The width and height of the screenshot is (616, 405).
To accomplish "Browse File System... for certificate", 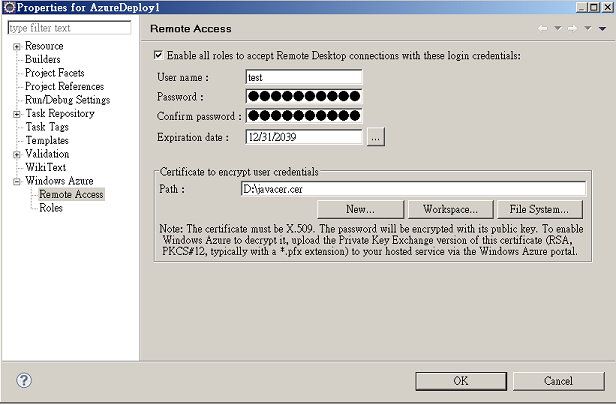I will click(x=539, y=209).
